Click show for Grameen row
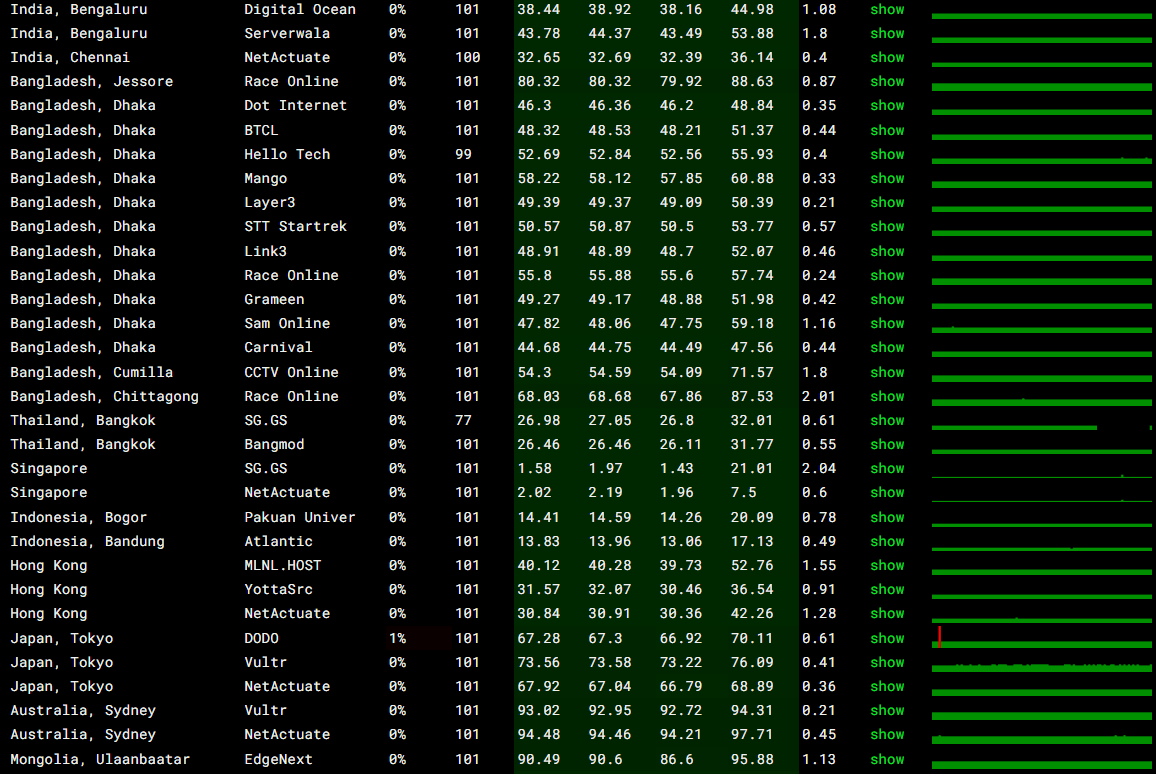This screenshot has height=774, width=1156. point(887,299)
